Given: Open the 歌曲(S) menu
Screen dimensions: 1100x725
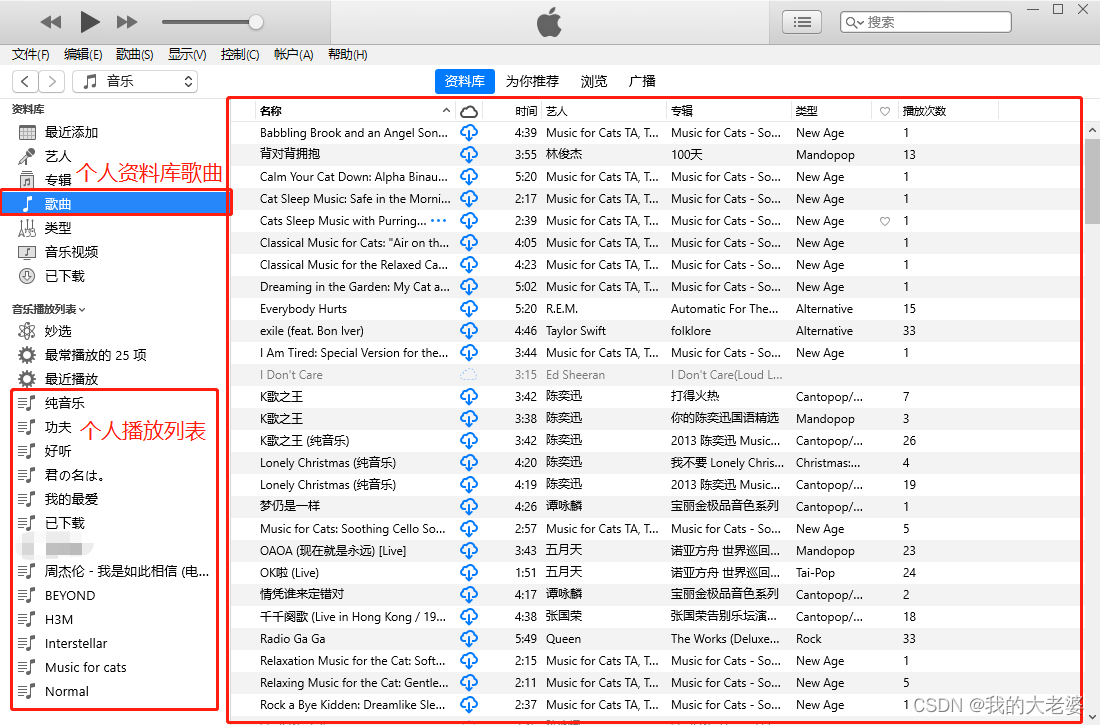Looking at the screenshot, I should (x=134, y=55).
